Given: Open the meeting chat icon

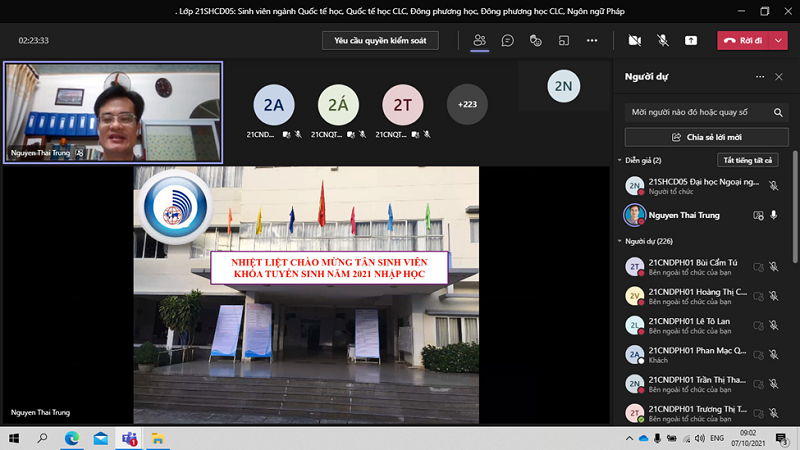Looking at the screenshot, I should (508, 40).
